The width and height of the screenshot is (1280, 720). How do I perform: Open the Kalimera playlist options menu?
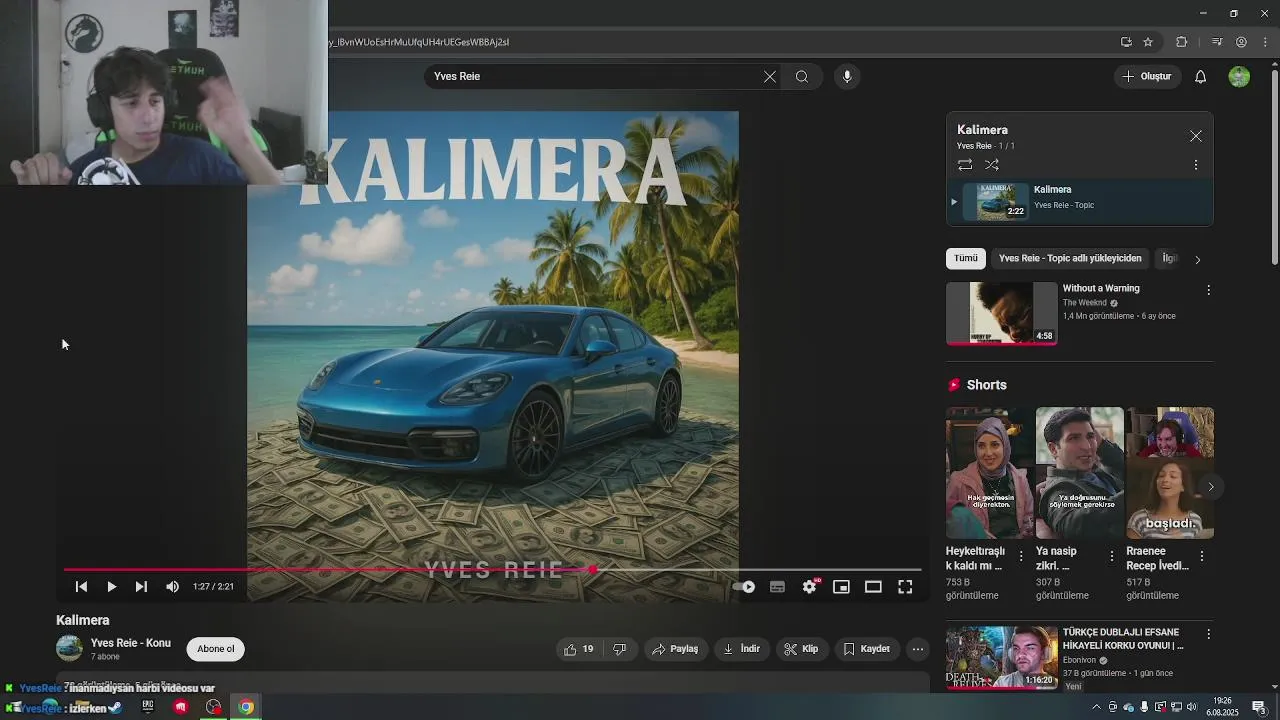point(1196,165)
